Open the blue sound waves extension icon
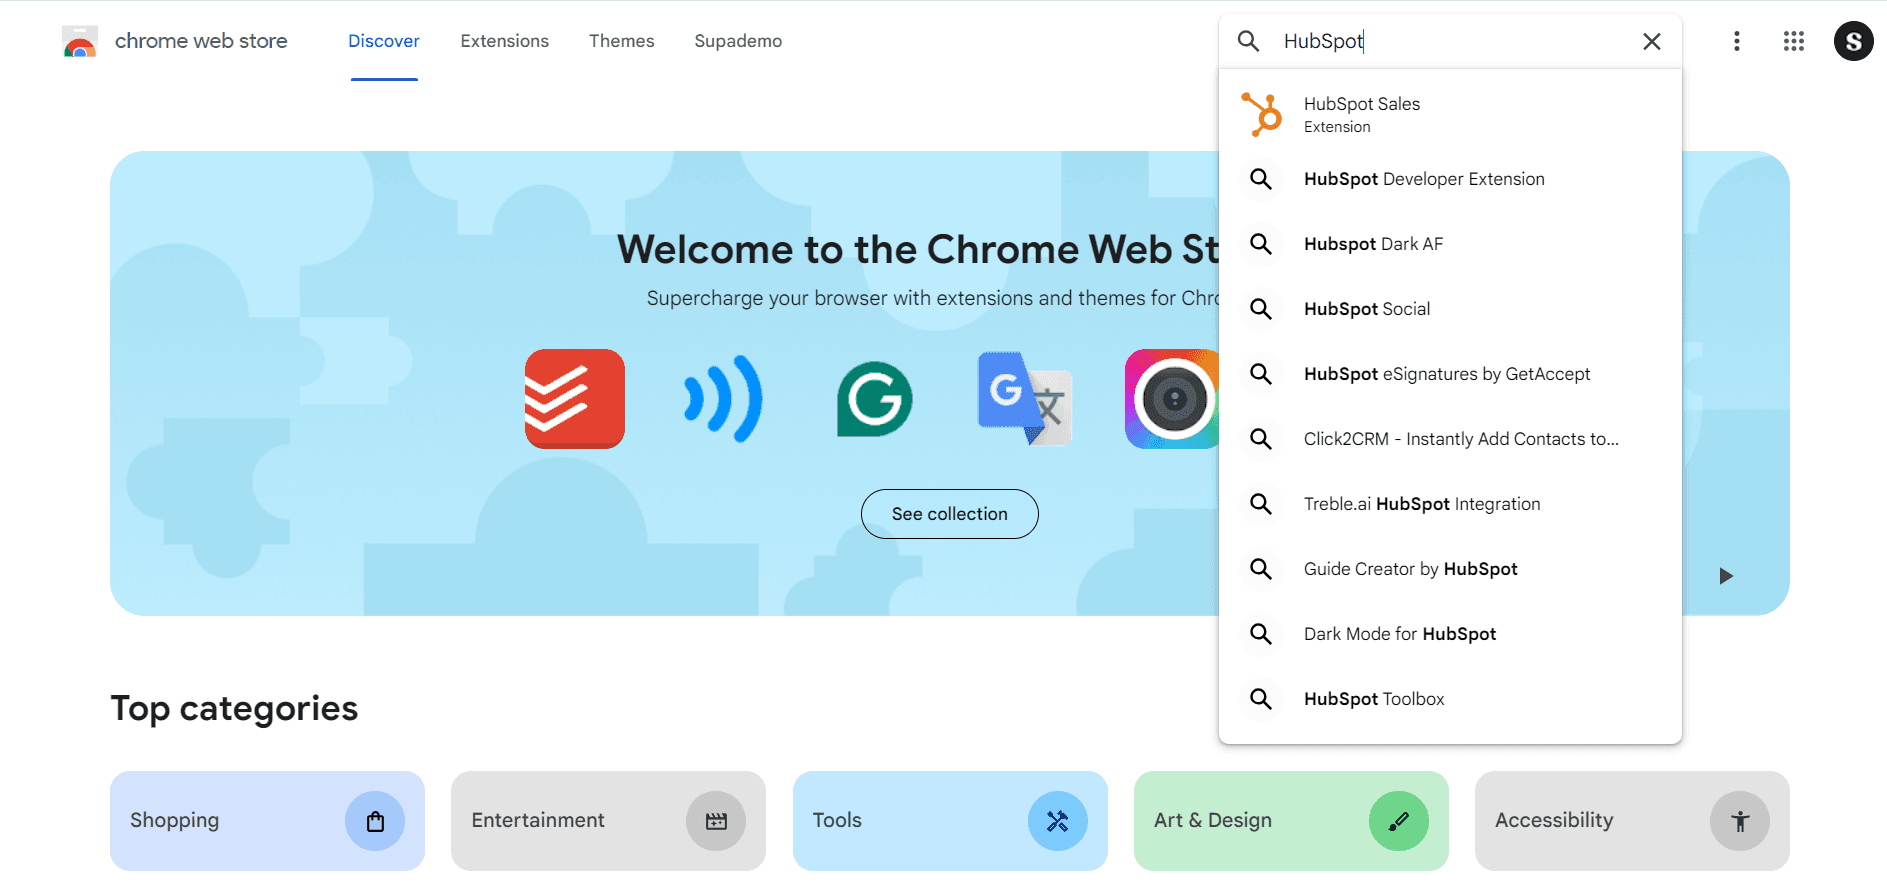 (x=724, y=399)
